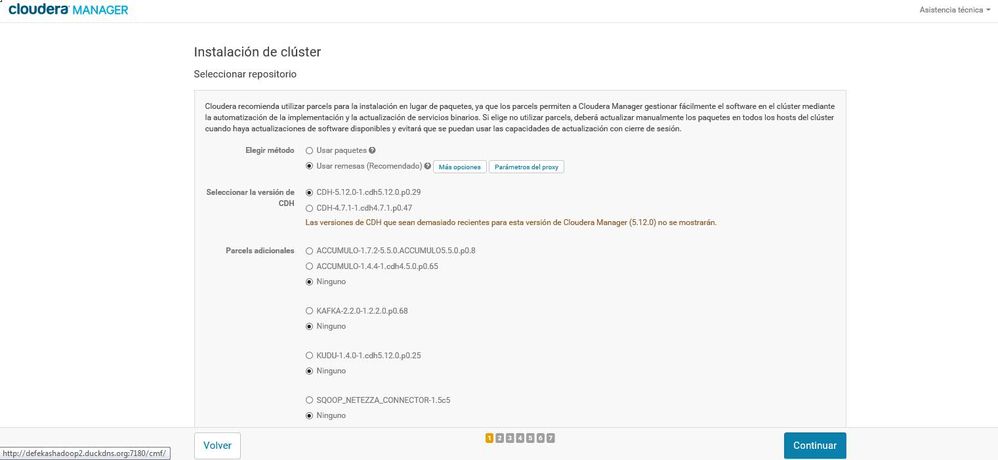
Task: Click current wizard step 1 indicator
Action: [x=490, y=438]
